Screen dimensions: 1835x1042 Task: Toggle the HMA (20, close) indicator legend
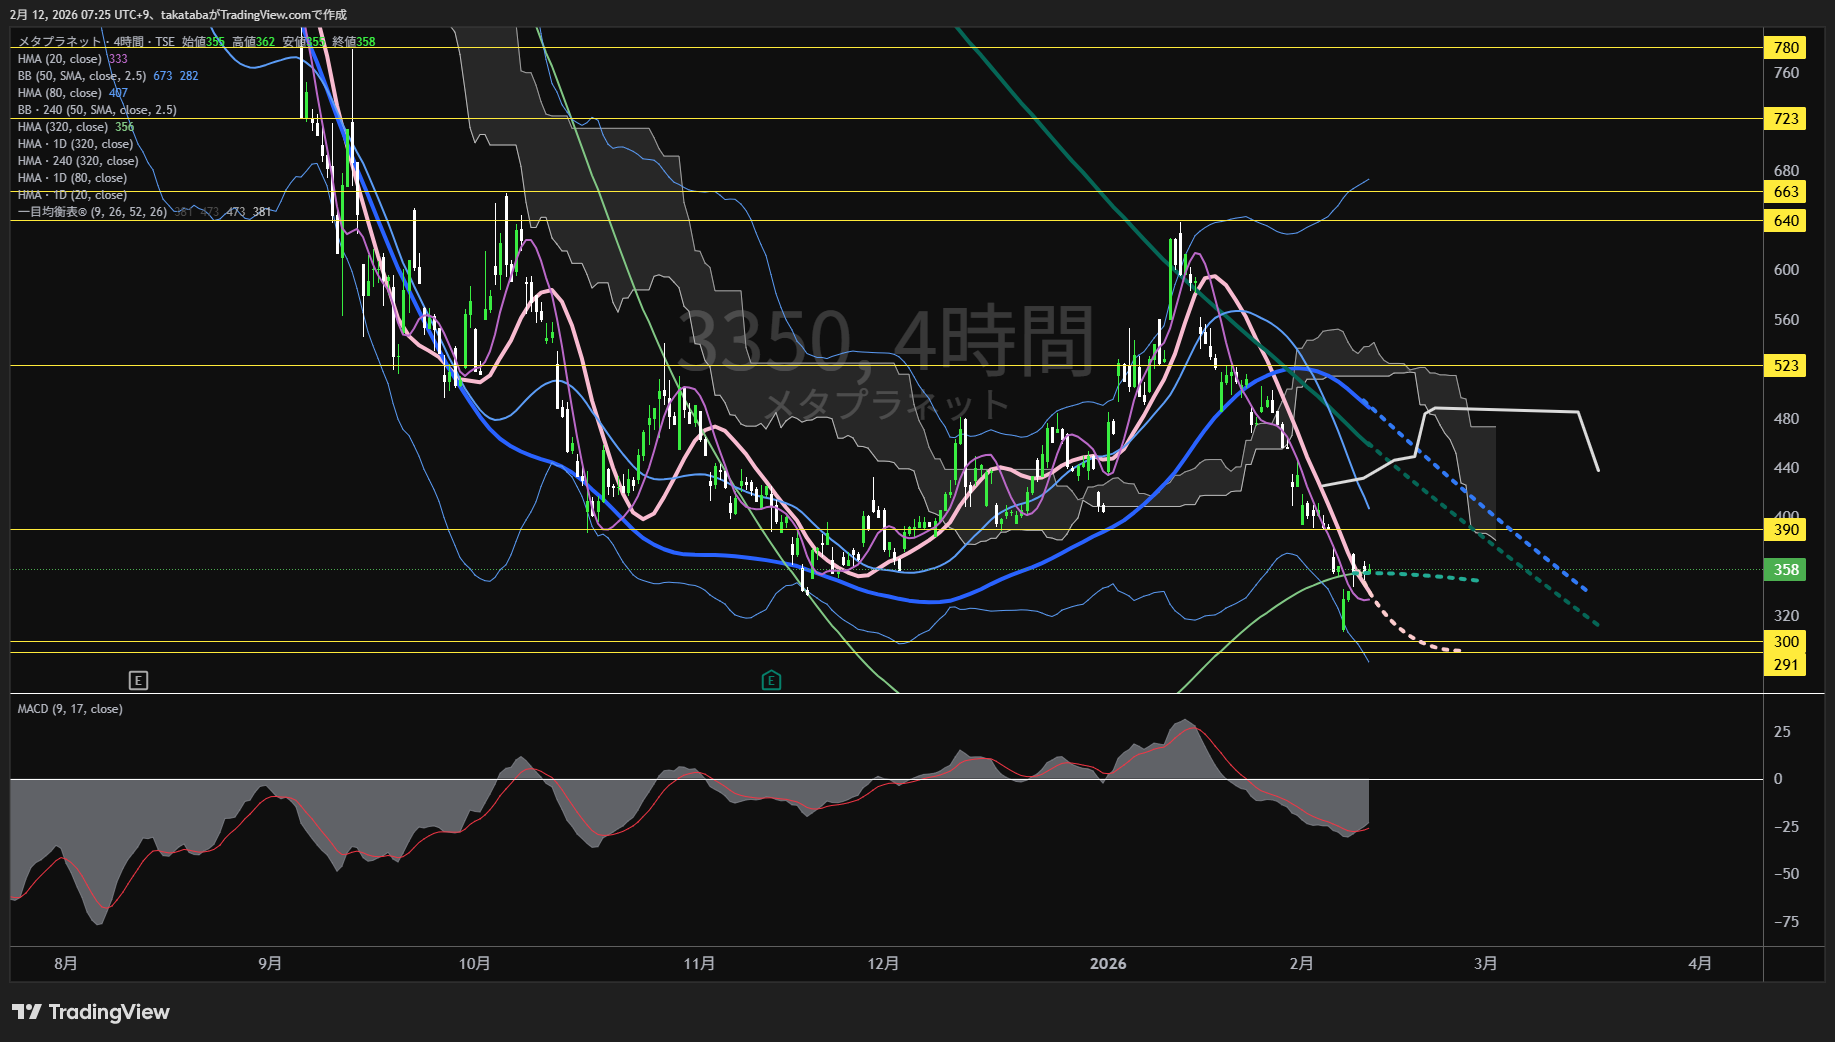pyautogui.click(x=60, y=59)
